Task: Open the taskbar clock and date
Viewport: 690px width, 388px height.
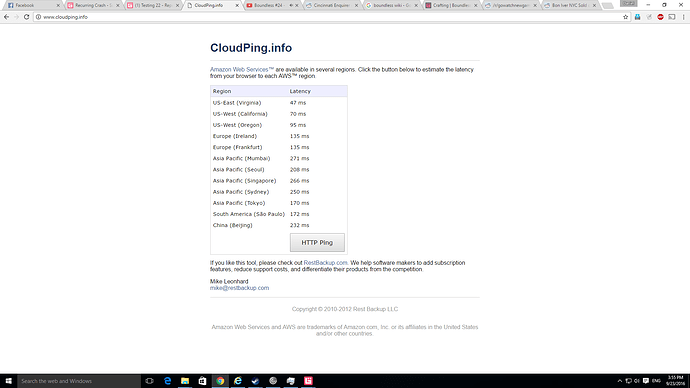Action: pyautogui.click(x=675, y=381)
